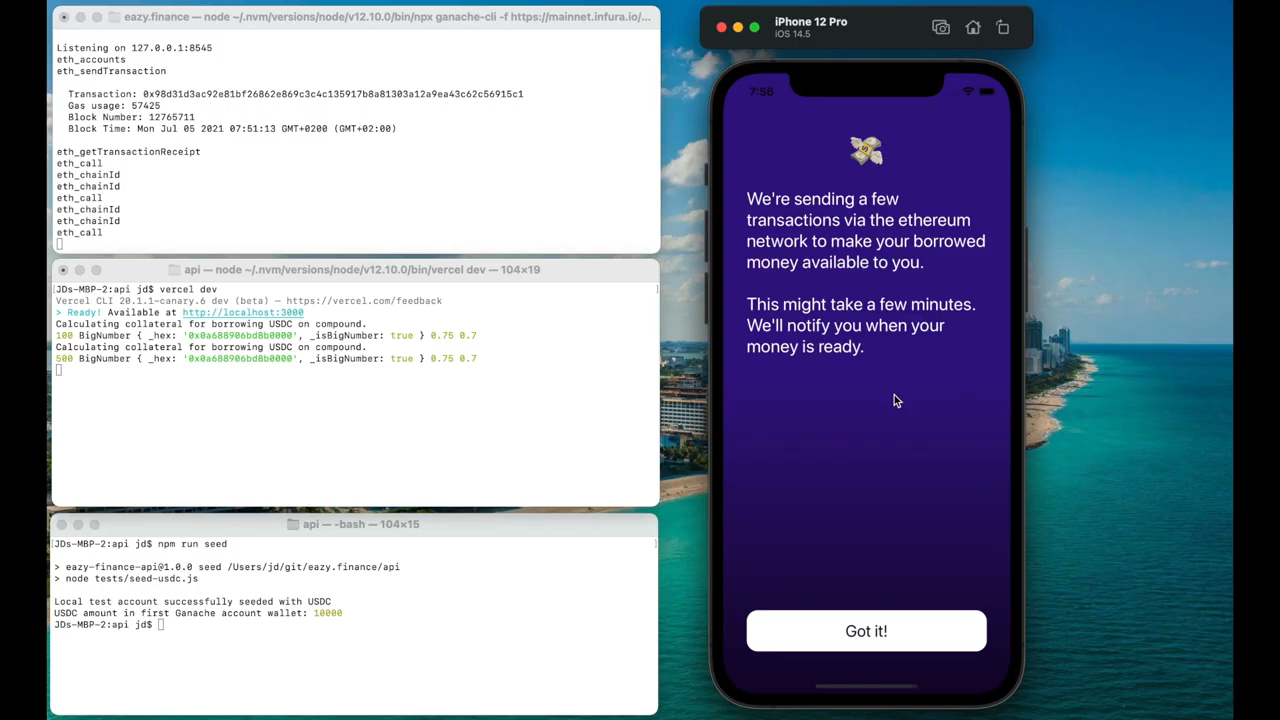
Task: Click the Block Number: 12765711 line
Action: click(x=131, y=117)
